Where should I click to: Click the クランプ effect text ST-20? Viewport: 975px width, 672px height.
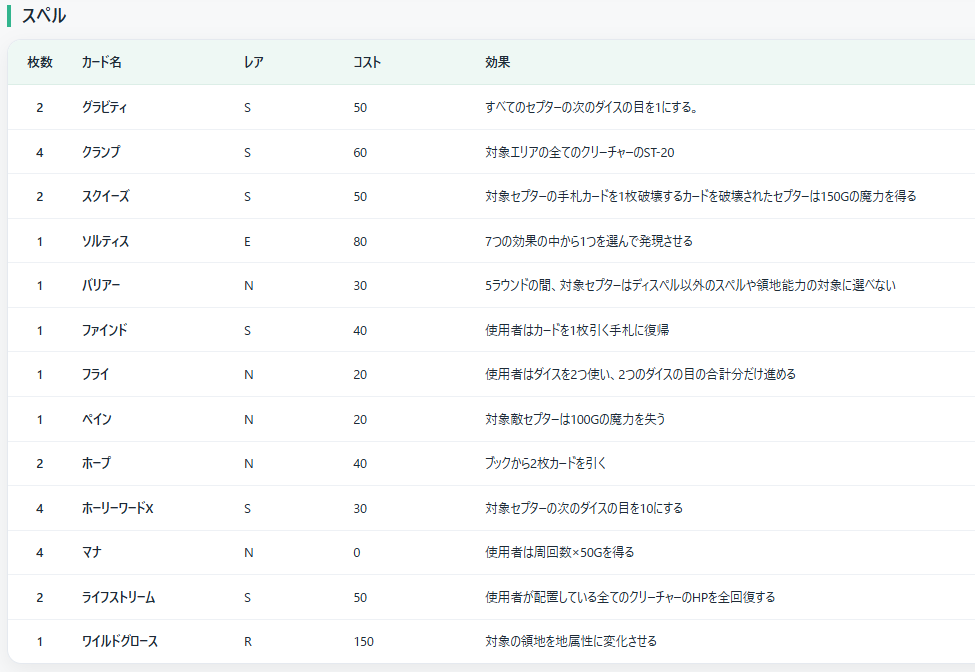point(580,152)
